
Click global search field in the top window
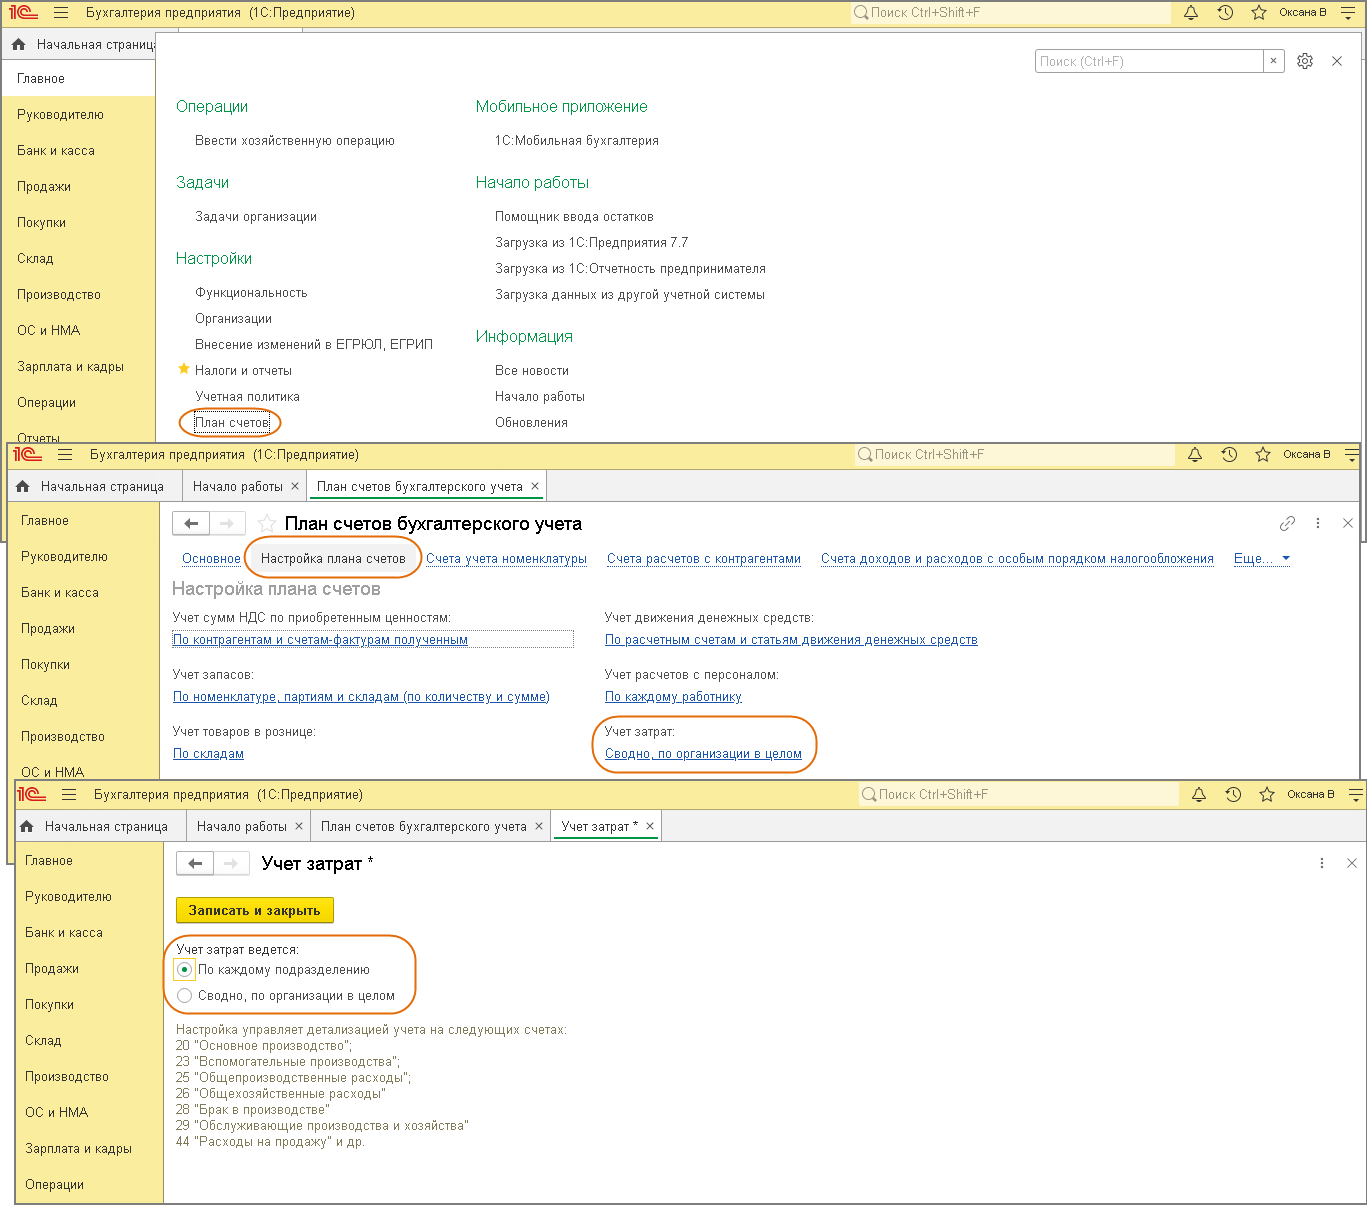1010,13
